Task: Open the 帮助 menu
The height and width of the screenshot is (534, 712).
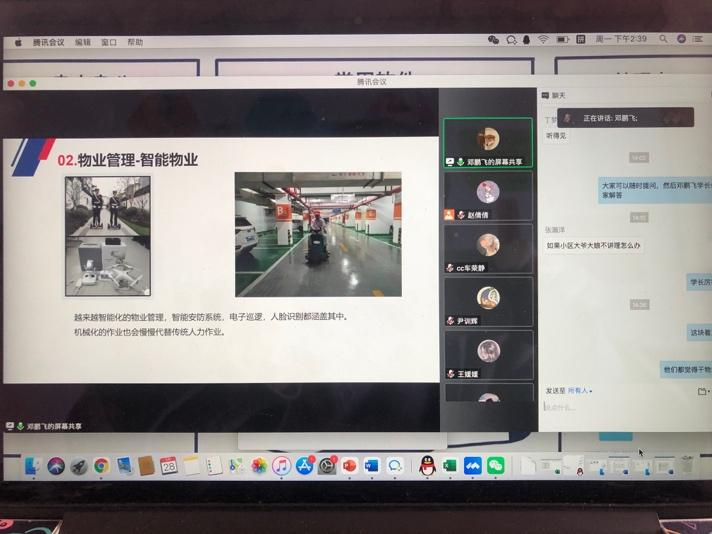Action: tap(135, 42)
